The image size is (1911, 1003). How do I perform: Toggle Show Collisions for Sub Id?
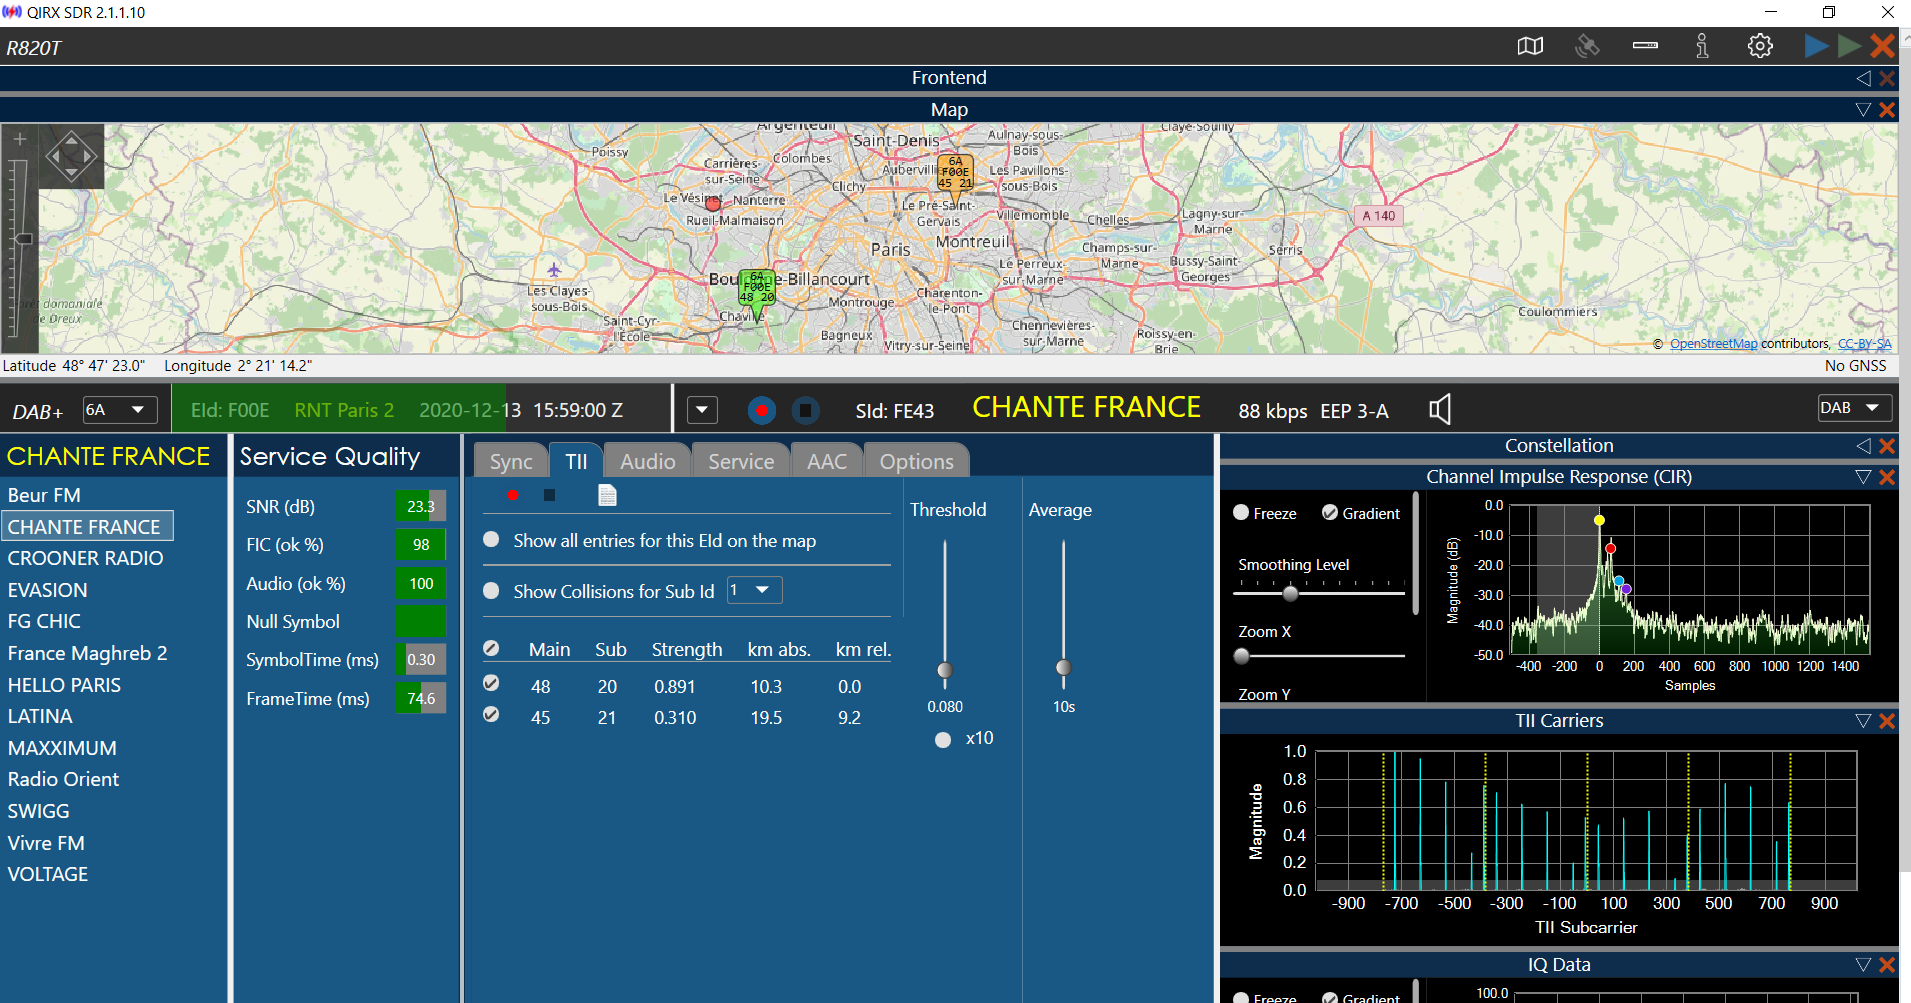(491, 591)
